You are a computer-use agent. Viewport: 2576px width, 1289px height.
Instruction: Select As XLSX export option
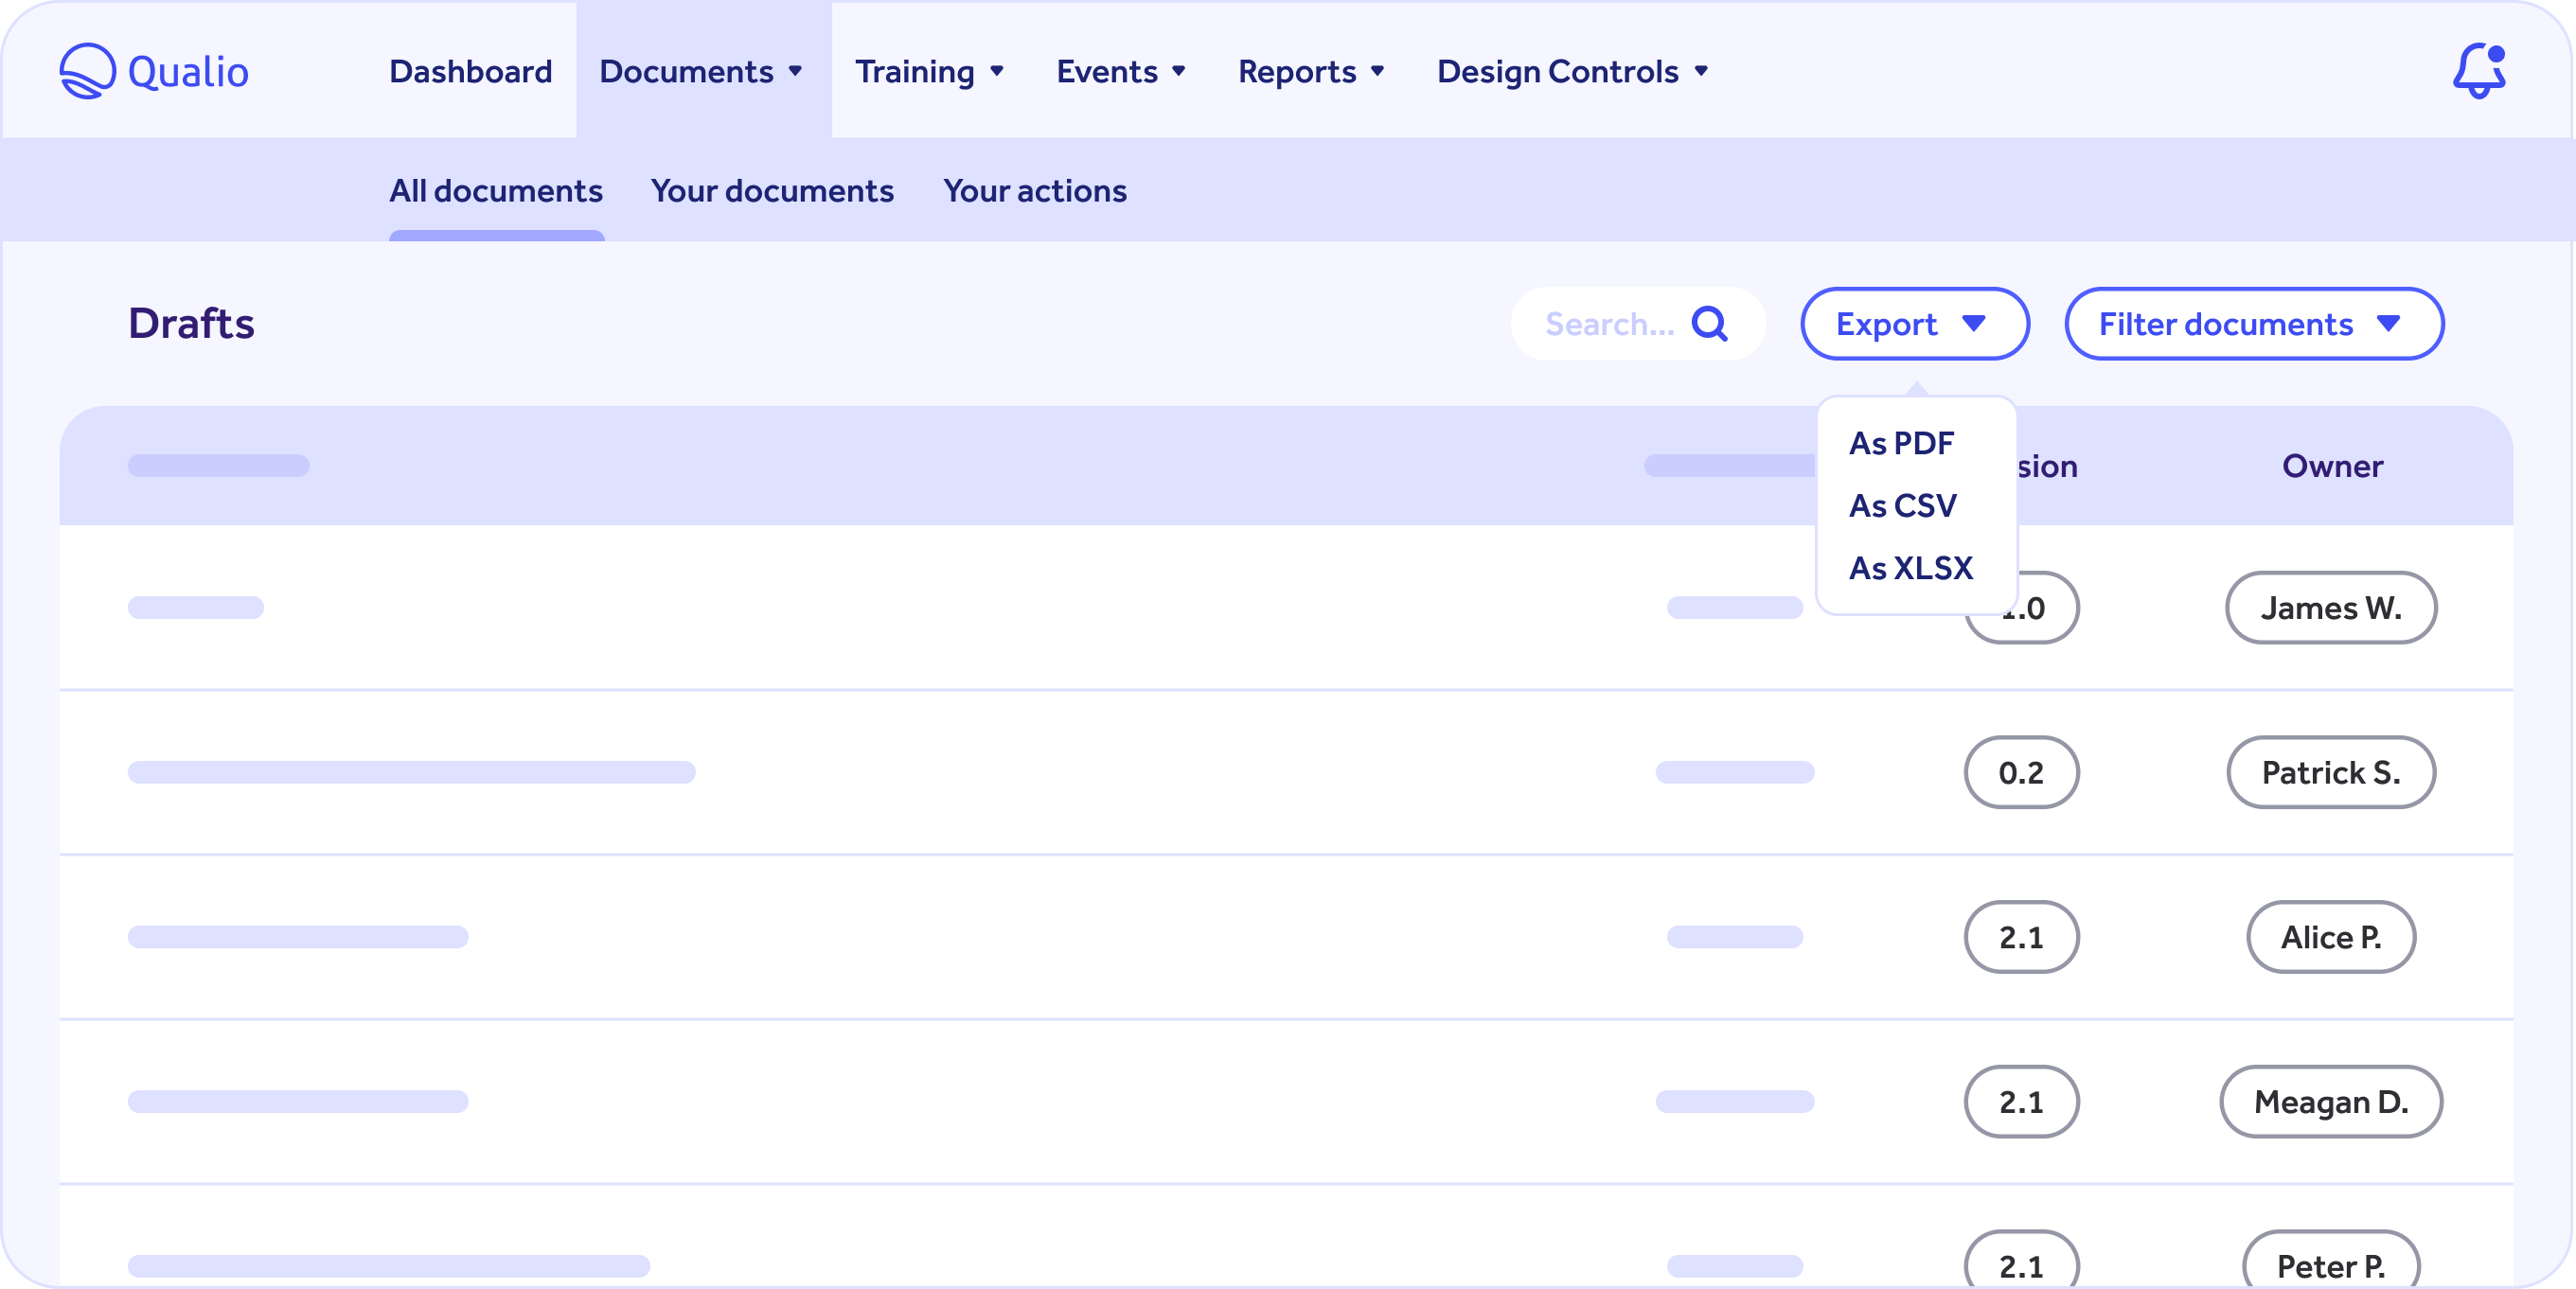coord(1910,567)
